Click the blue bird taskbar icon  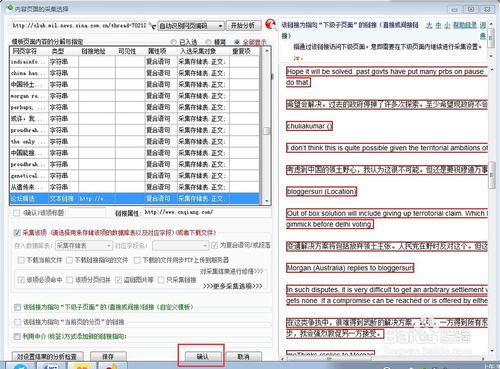tap(20, 366)
